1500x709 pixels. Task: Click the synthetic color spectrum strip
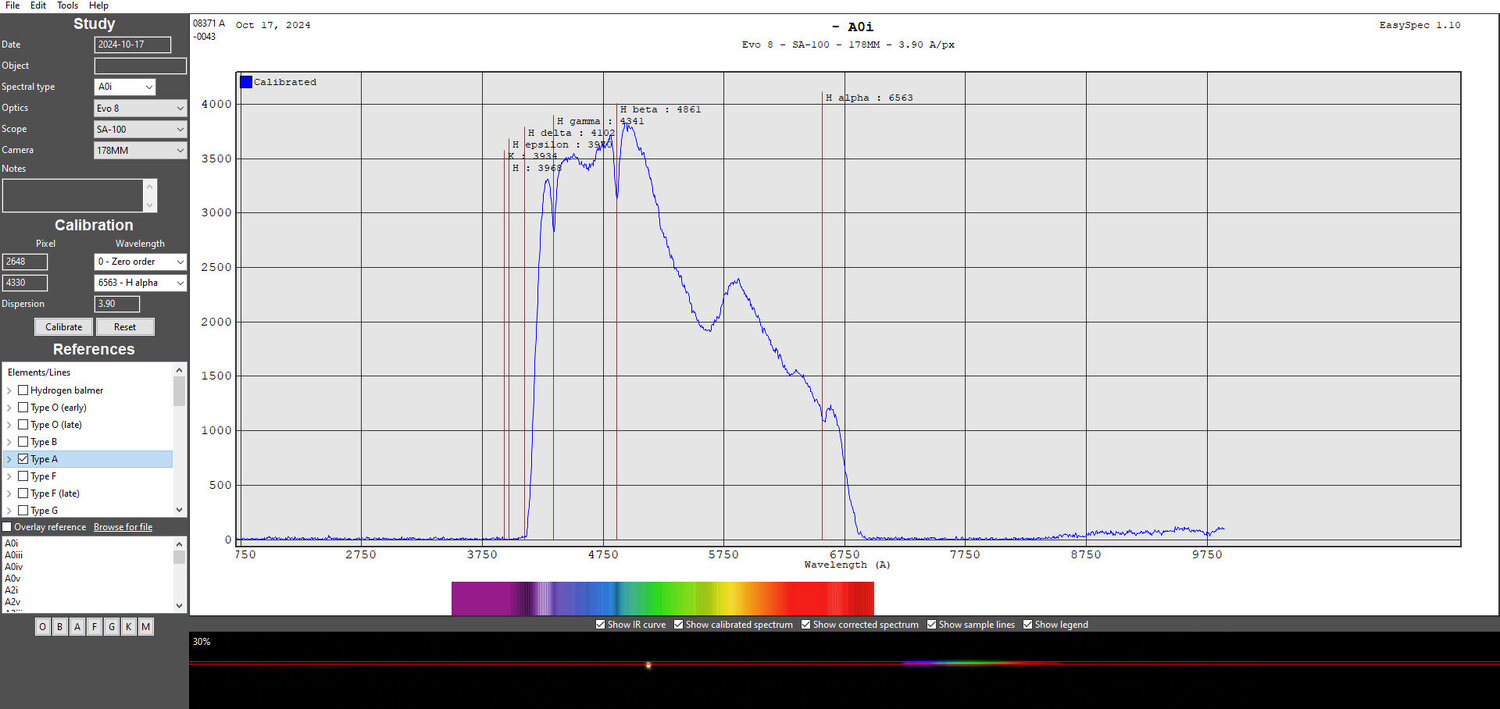pyautogui.click(x=663, y=598)
